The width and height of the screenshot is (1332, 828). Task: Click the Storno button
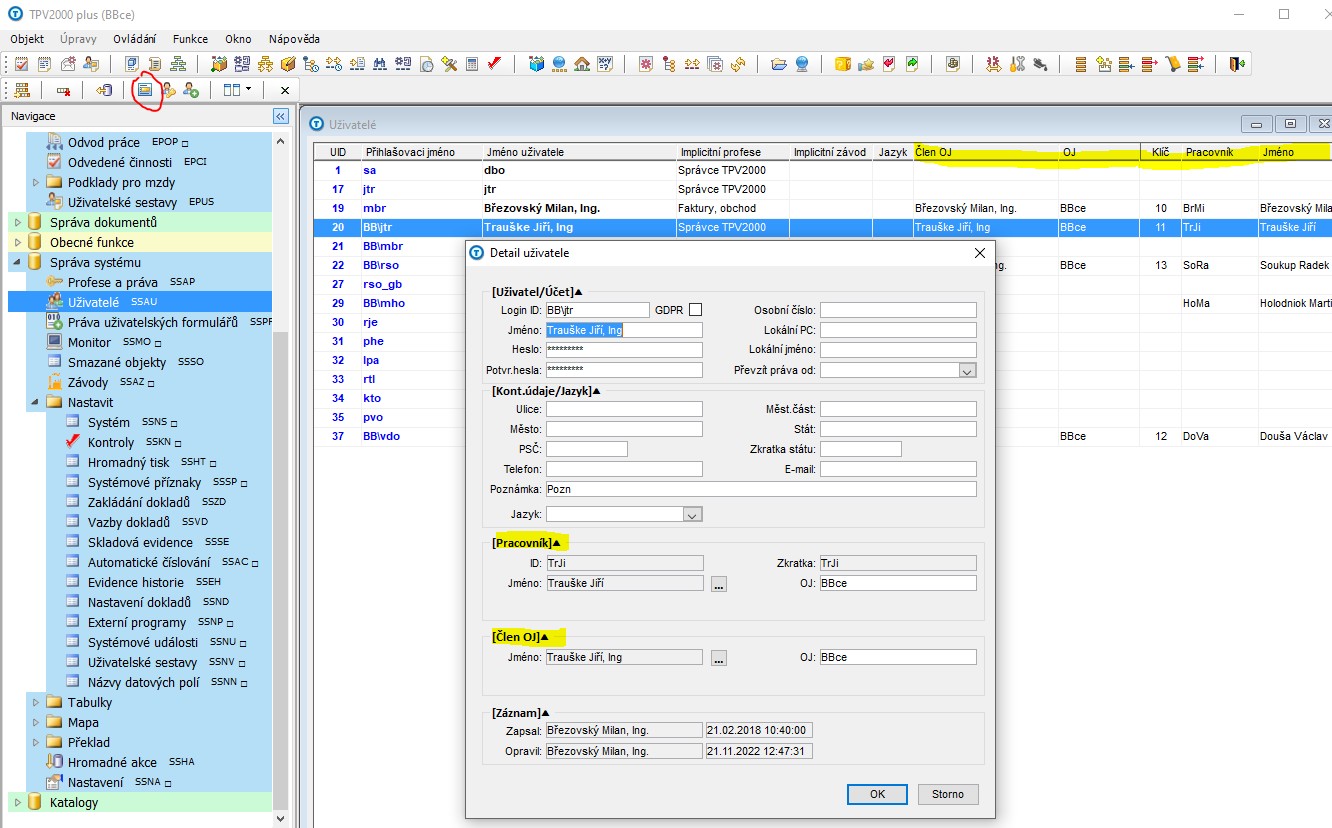click(x=947, y=794)
